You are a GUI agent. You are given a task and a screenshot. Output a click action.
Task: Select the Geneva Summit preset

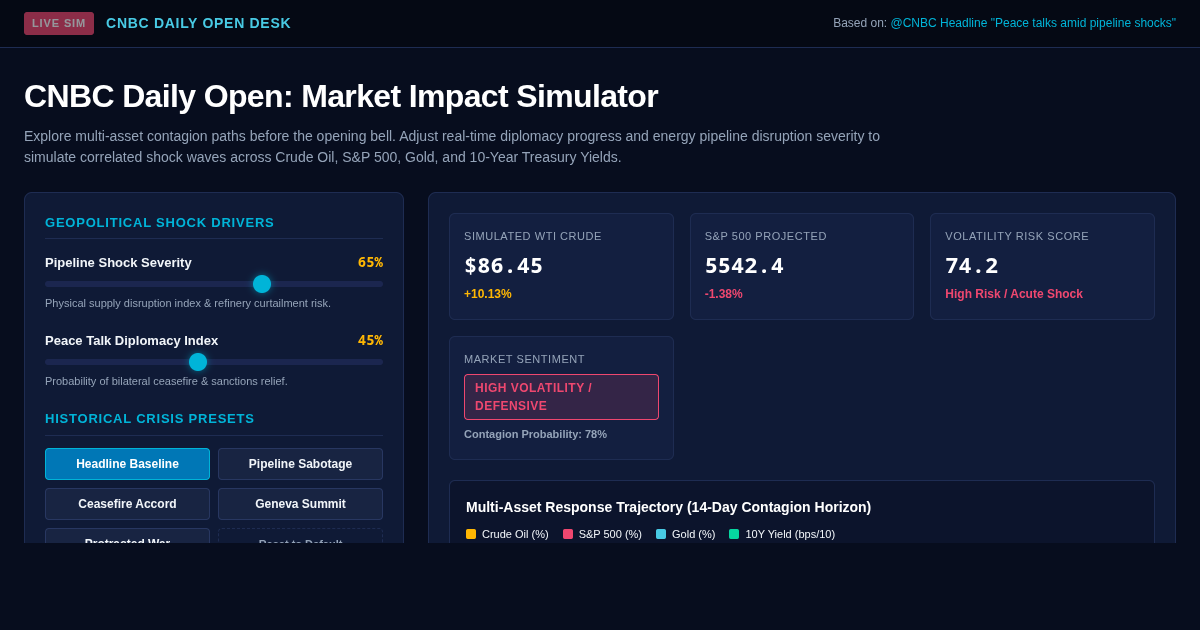pos(300,504)
